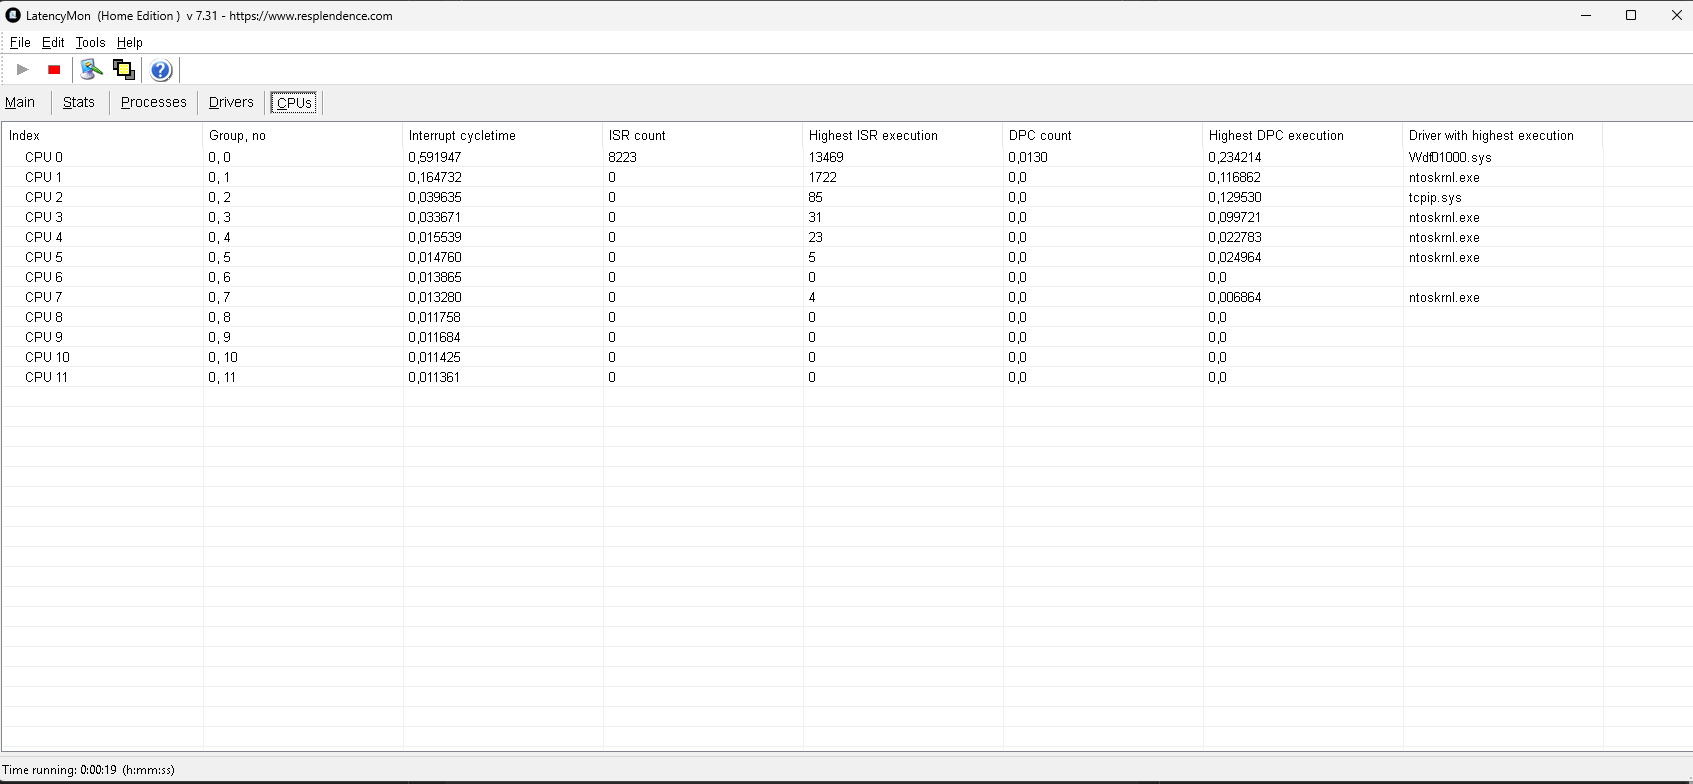Sort by Interrupt cycletime column header
Screen dimensions: 1693x784
pyautogui.click(x=503, y=135)
